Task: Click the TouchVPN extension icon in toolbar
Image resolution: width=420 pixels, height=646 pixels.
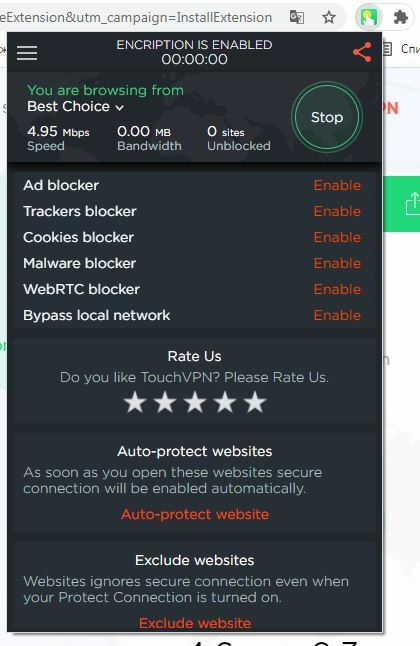Action: click(368, 17)
